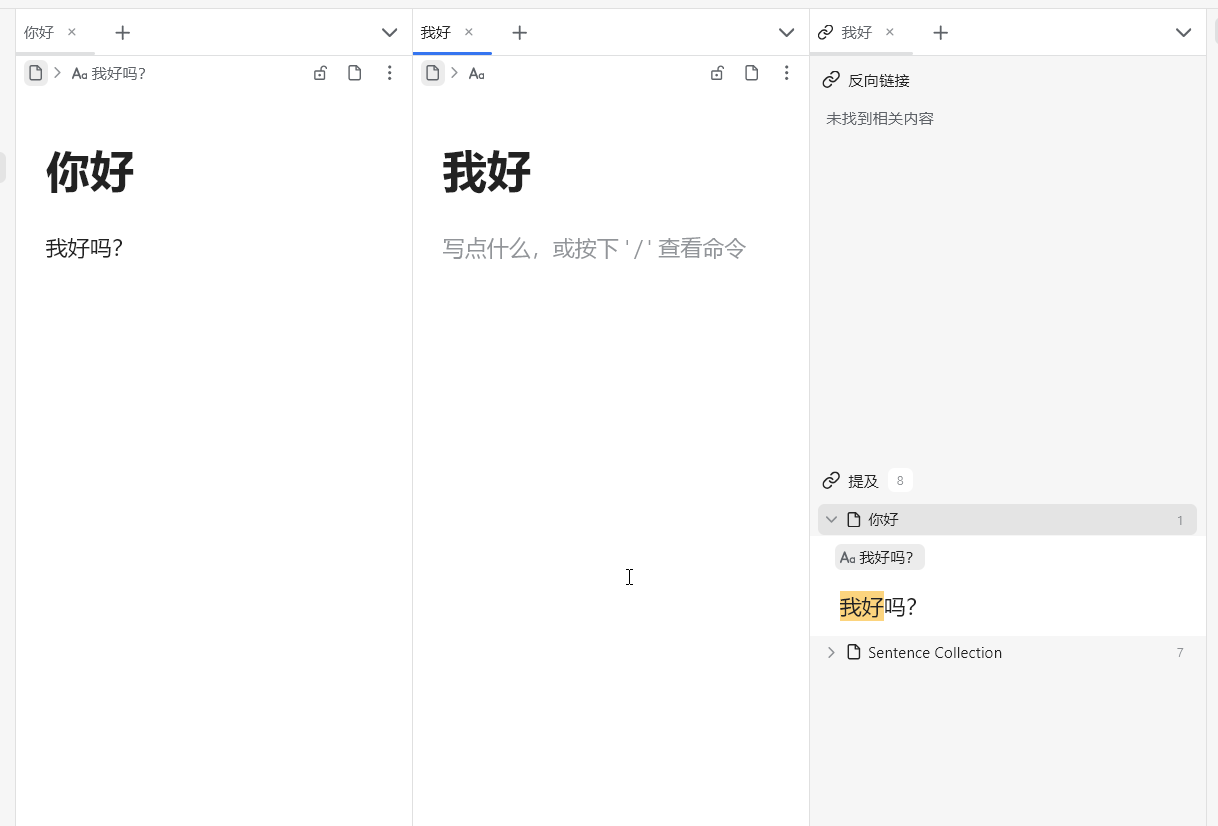
Task: Open more options menu in 我好 pane
Action: (787, 73)
